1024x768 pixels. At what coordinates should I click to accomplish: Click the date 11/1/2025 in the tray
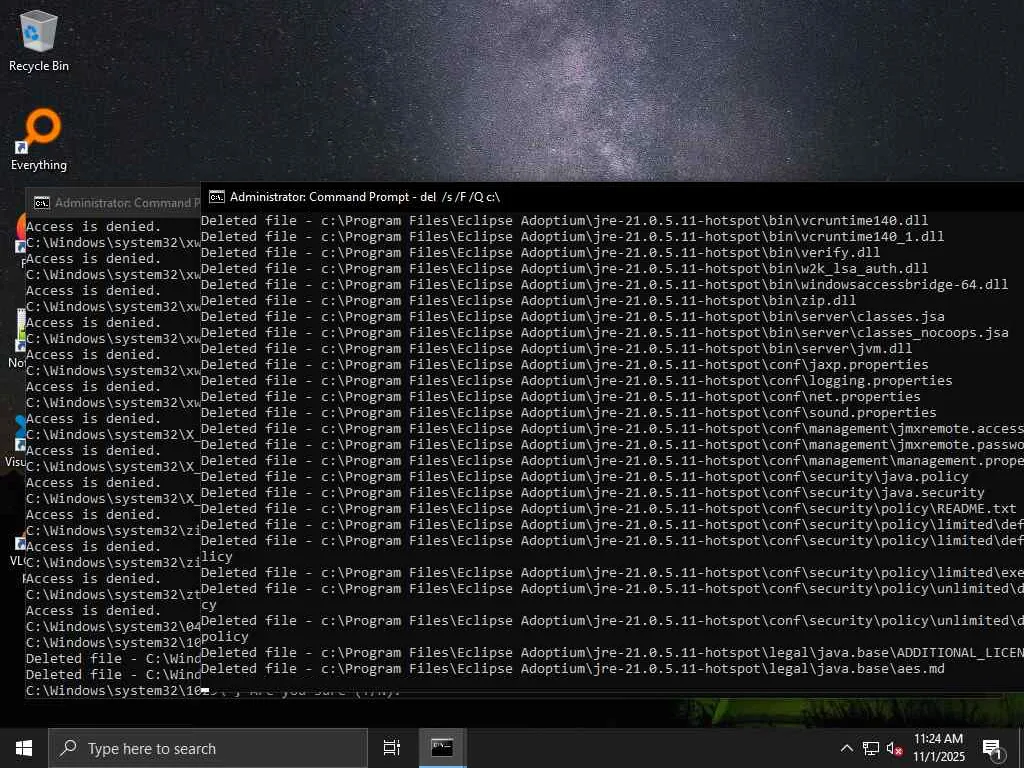tap(938, 757)
